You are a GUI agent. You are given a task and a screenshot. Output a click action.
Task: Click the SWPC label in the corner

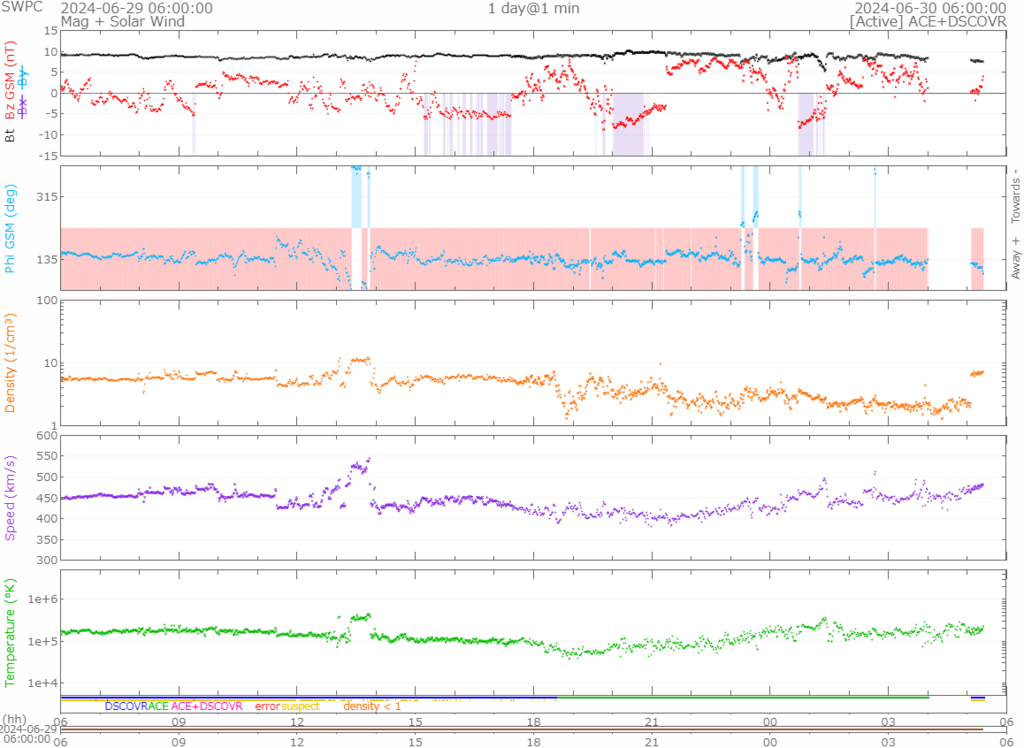click(21, 7)
